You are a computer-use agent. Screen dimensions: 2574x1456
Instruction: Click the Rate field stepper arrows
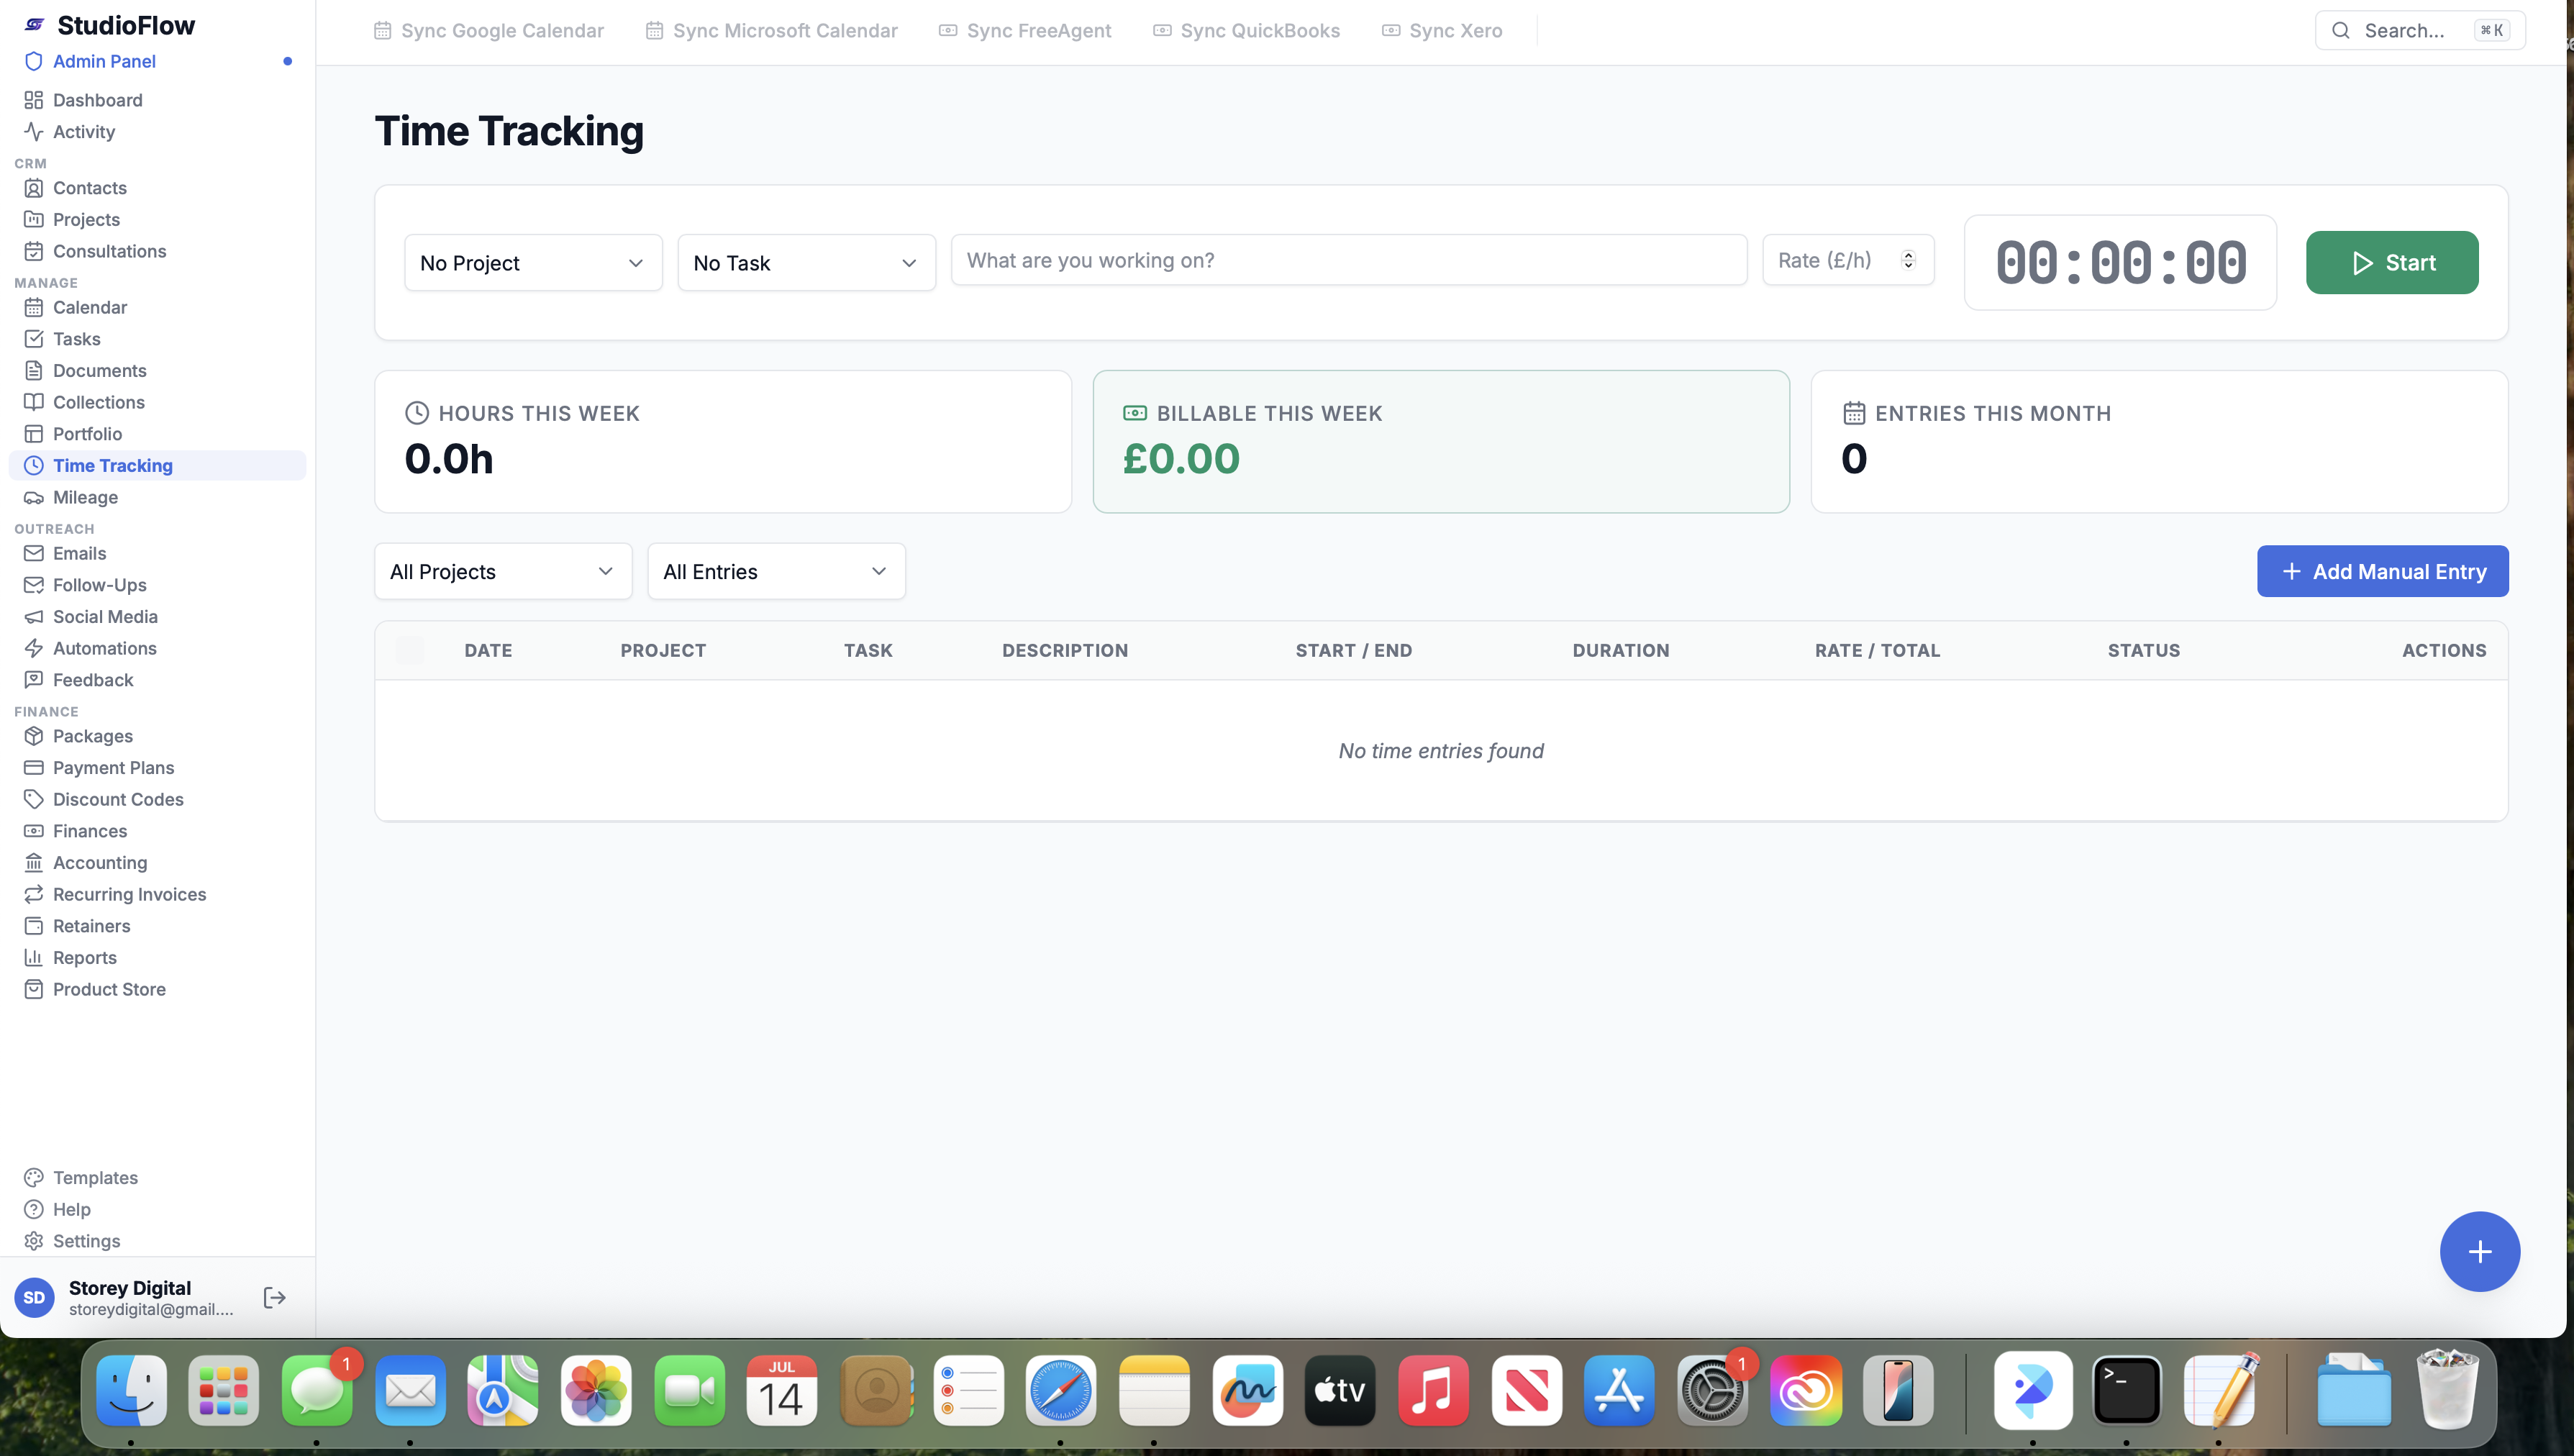[1908, 260]
